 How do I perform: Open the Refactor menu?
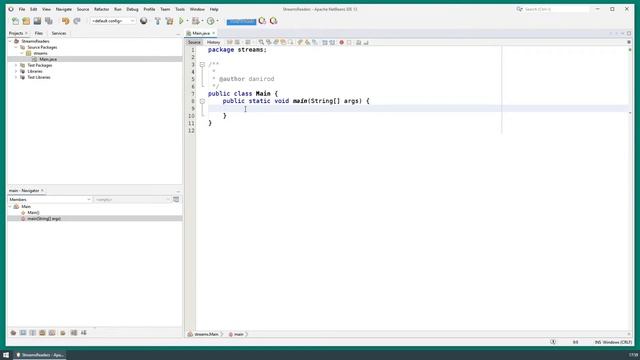tap(102, 9)
